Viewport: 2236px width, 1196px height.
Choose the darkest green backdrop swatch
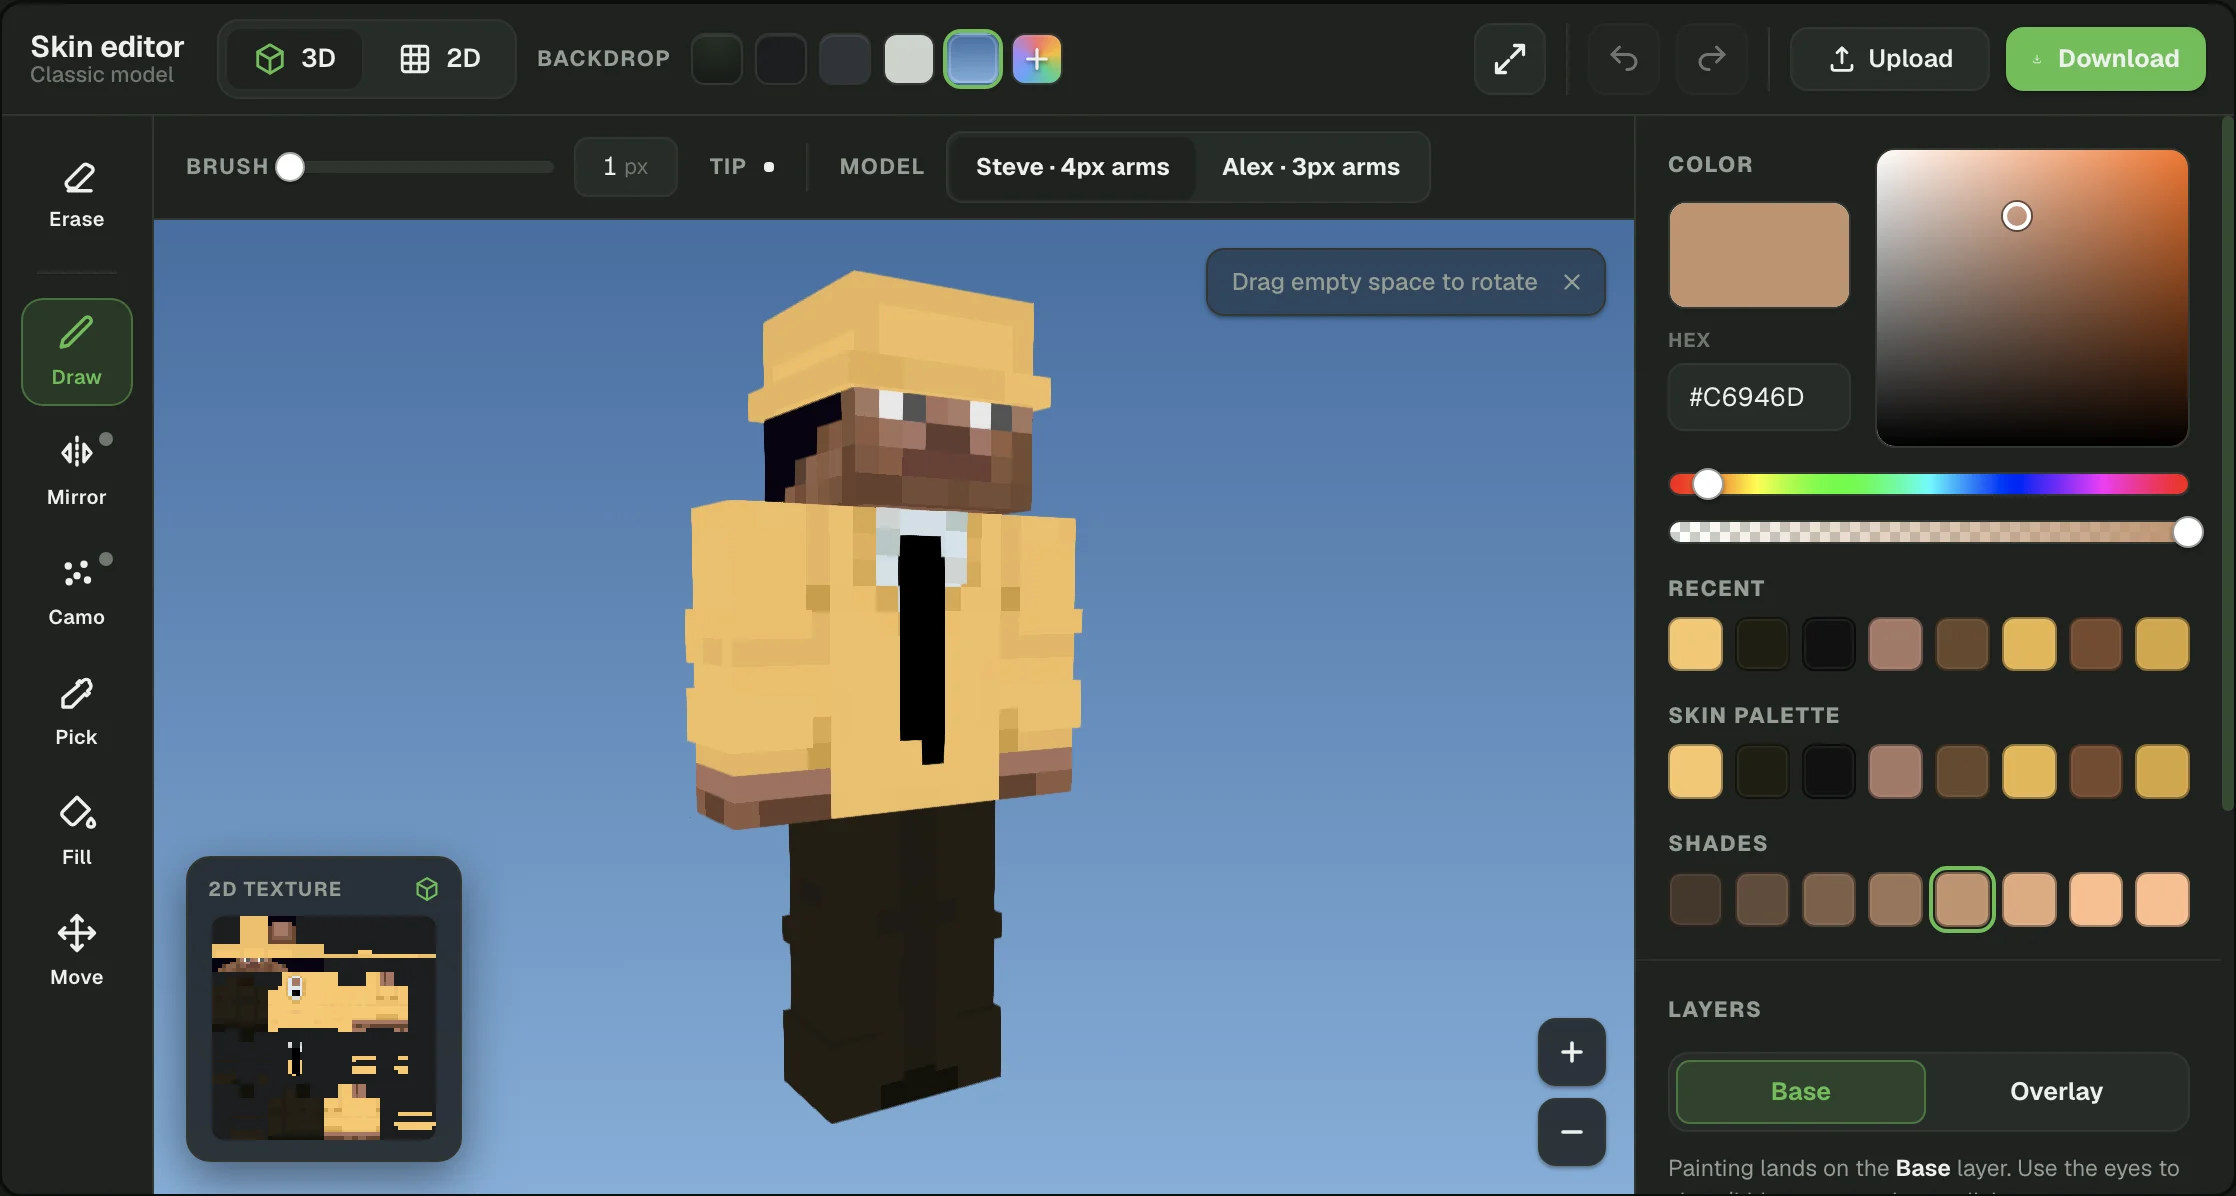tap(717, 59)
